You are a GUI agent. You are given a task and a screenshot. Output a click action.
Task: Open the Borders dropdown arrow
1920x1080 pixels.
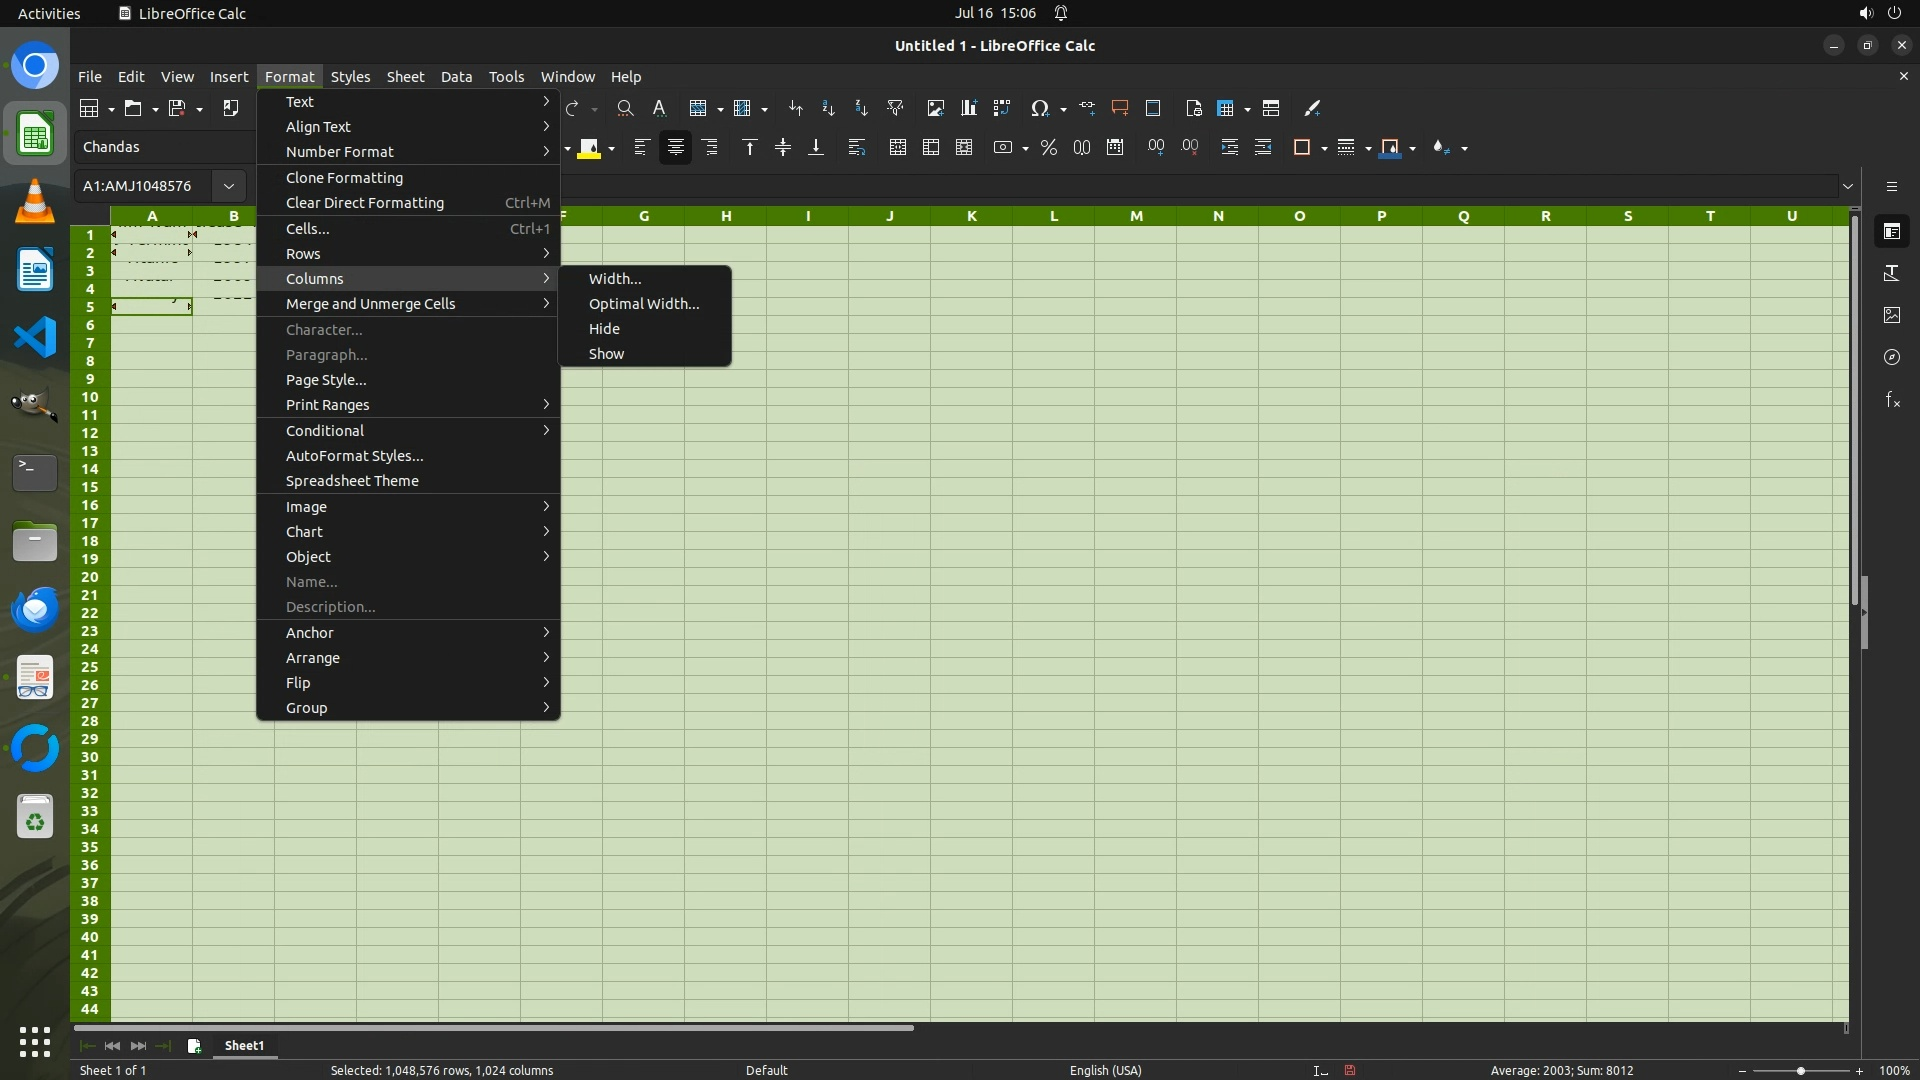tap(1324, 149)
